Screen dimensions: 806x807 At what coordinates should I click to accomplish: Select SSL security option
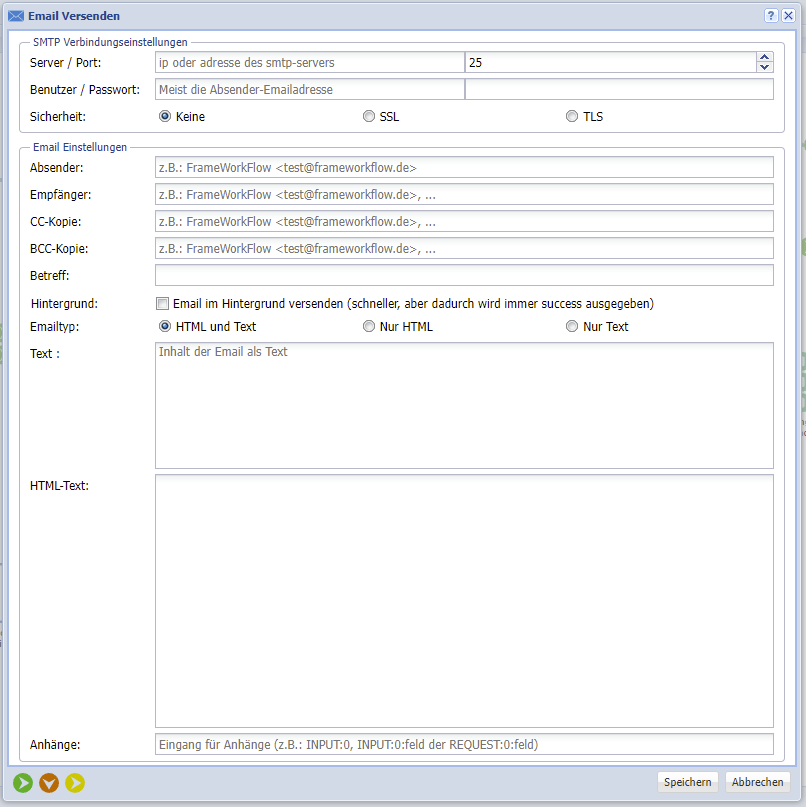369,116
